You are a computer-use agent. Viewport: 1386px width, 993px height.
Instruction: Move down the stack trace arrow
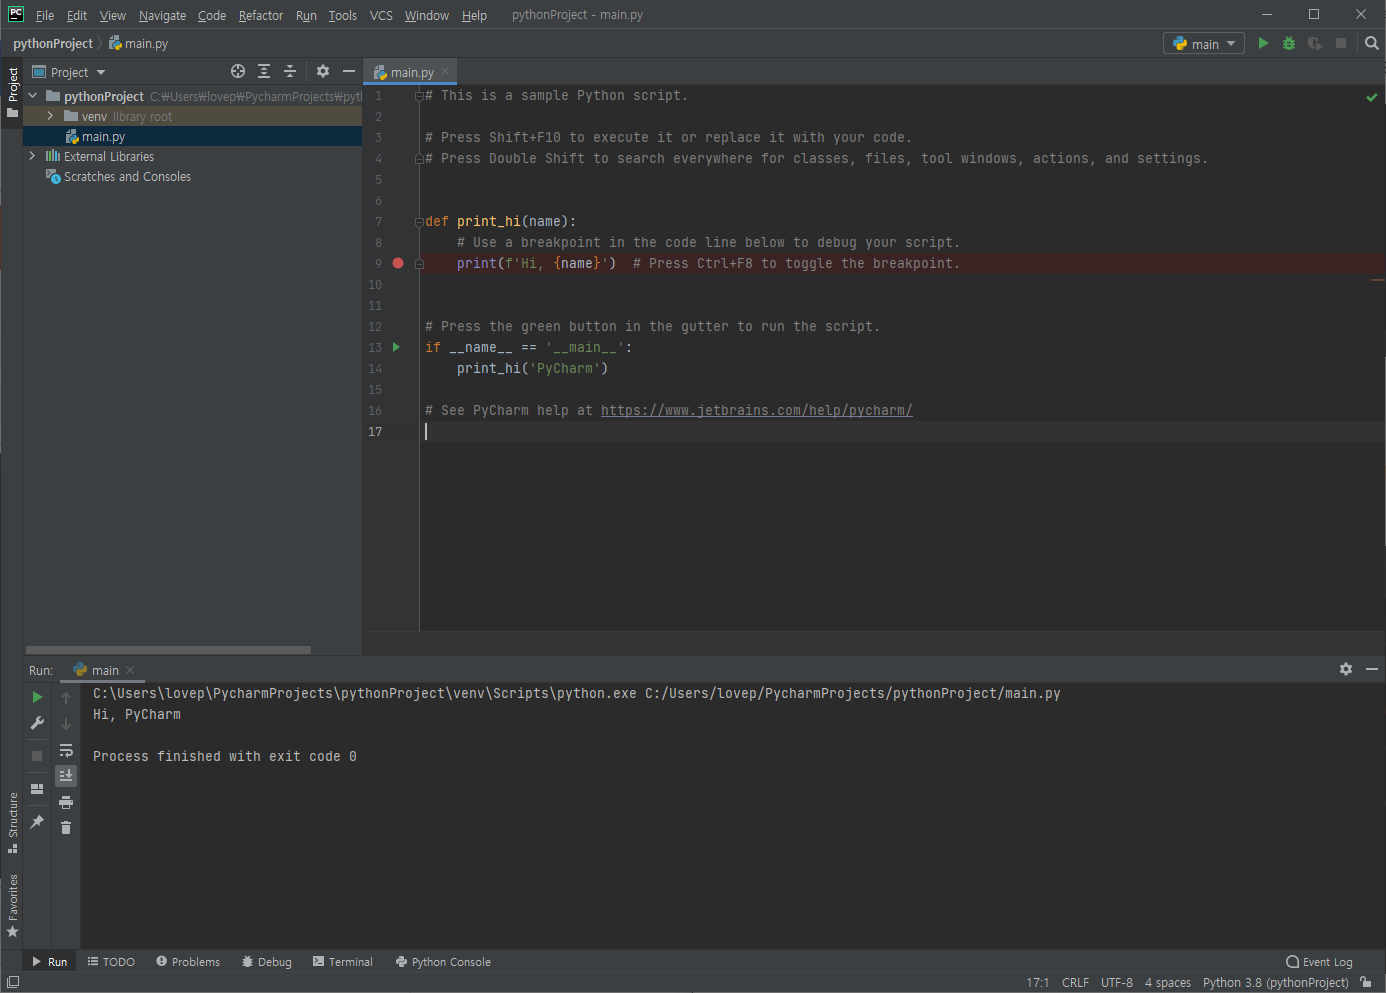point(66,723)
